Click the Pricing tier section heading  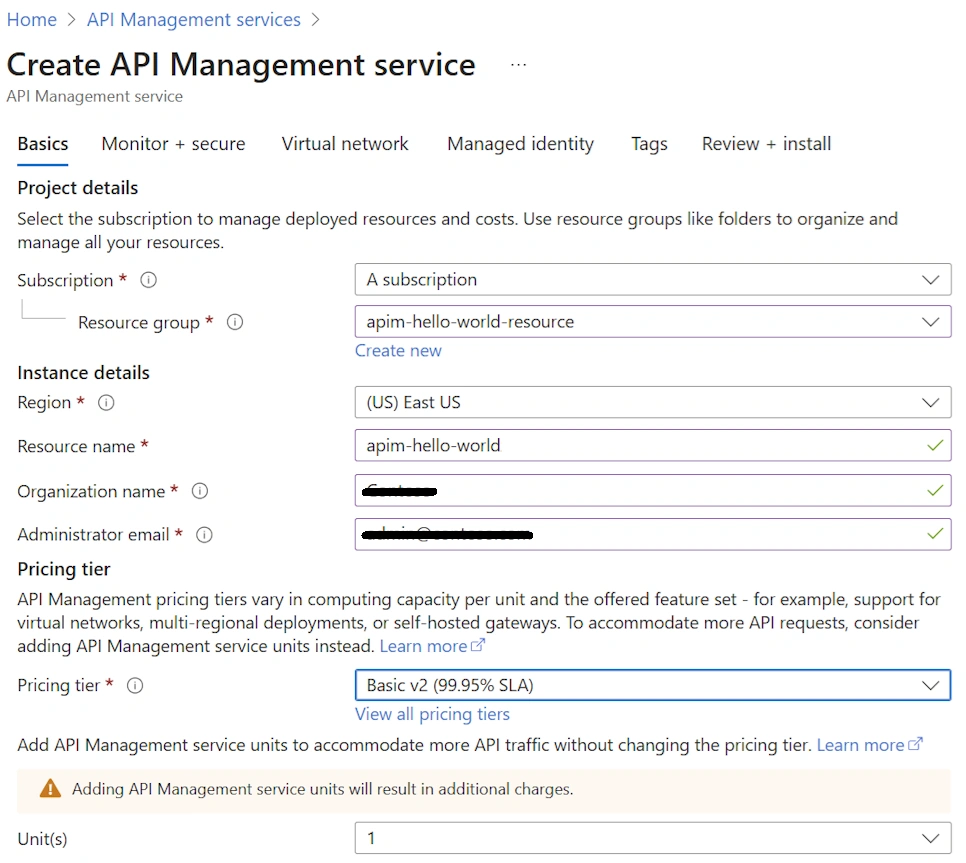pyautogui.click(x=63, y=569)
